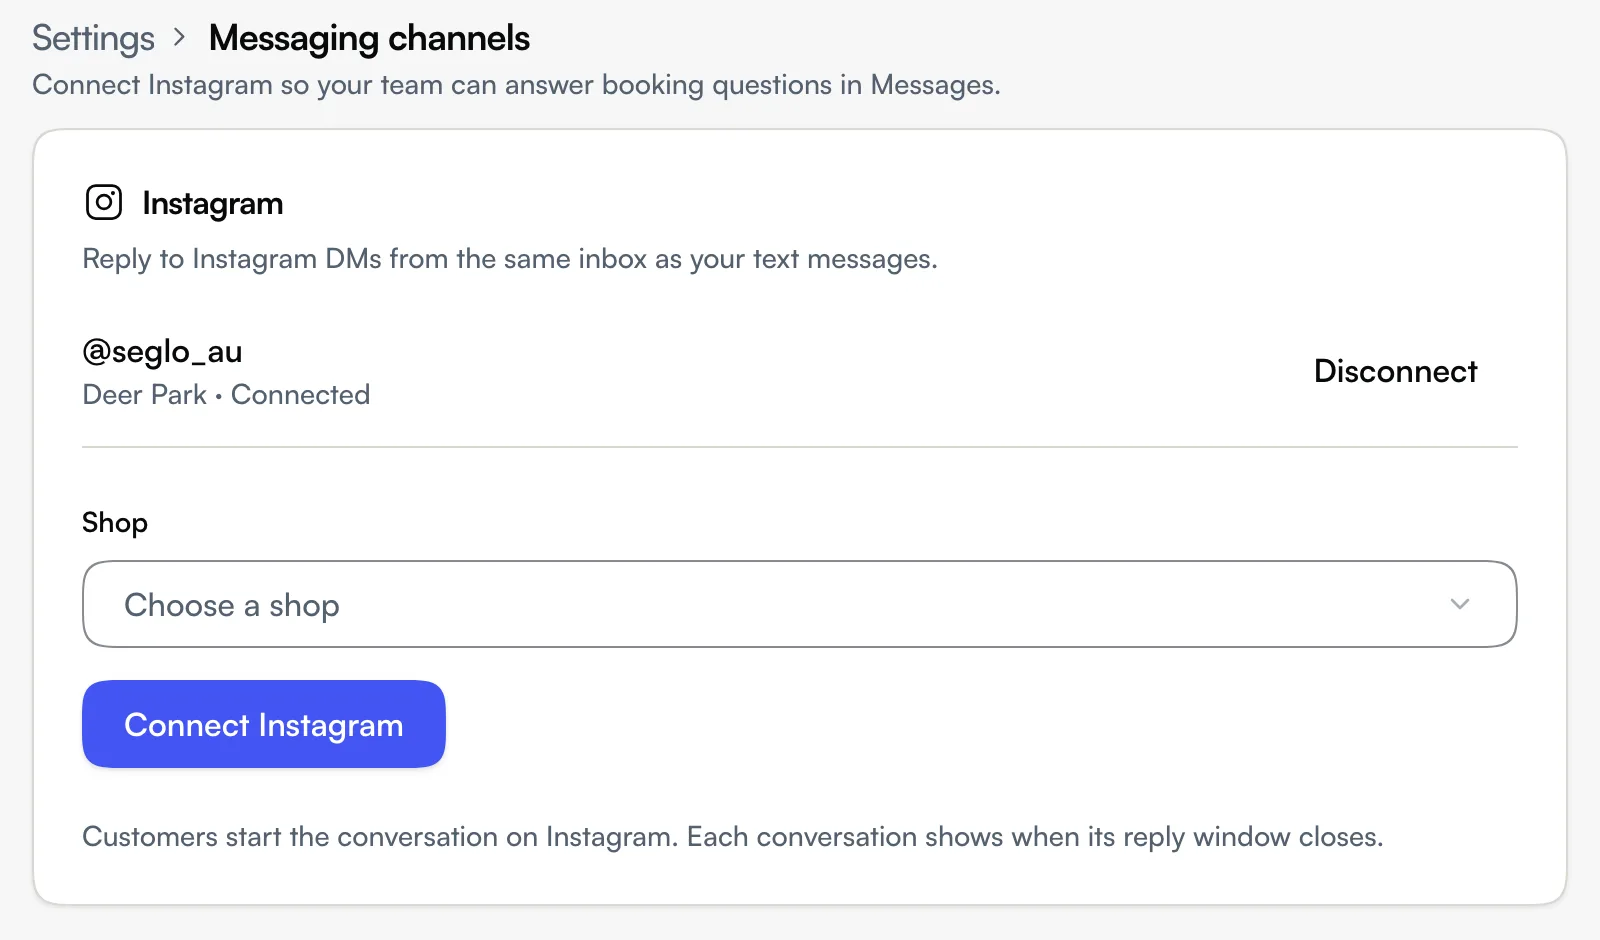Click 'Connect Instagram so your team' subtitle
The image size is (1600, 940).
[516, 85]
